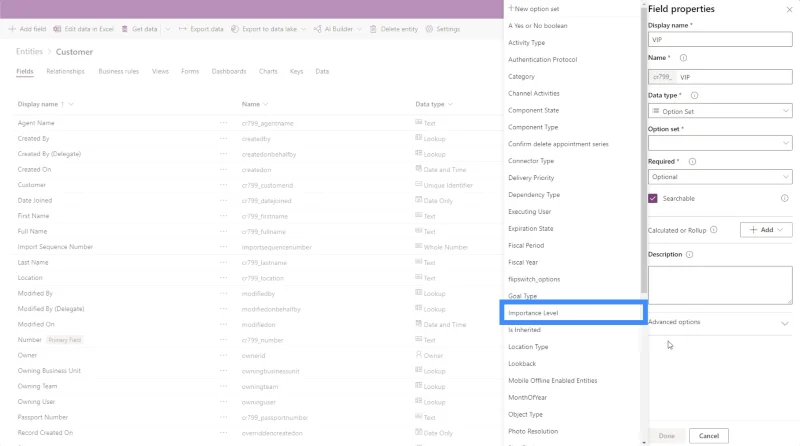Open the Add Calculated or Rollup dropdown
Viewport: 800px width, 446px height.
point(766,230)
